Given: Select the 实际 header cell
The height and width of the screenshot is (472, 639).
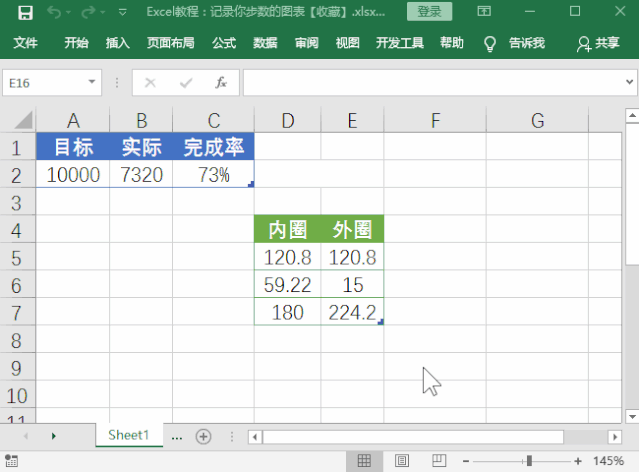Looking at the screenshot, I should point(141,147).
